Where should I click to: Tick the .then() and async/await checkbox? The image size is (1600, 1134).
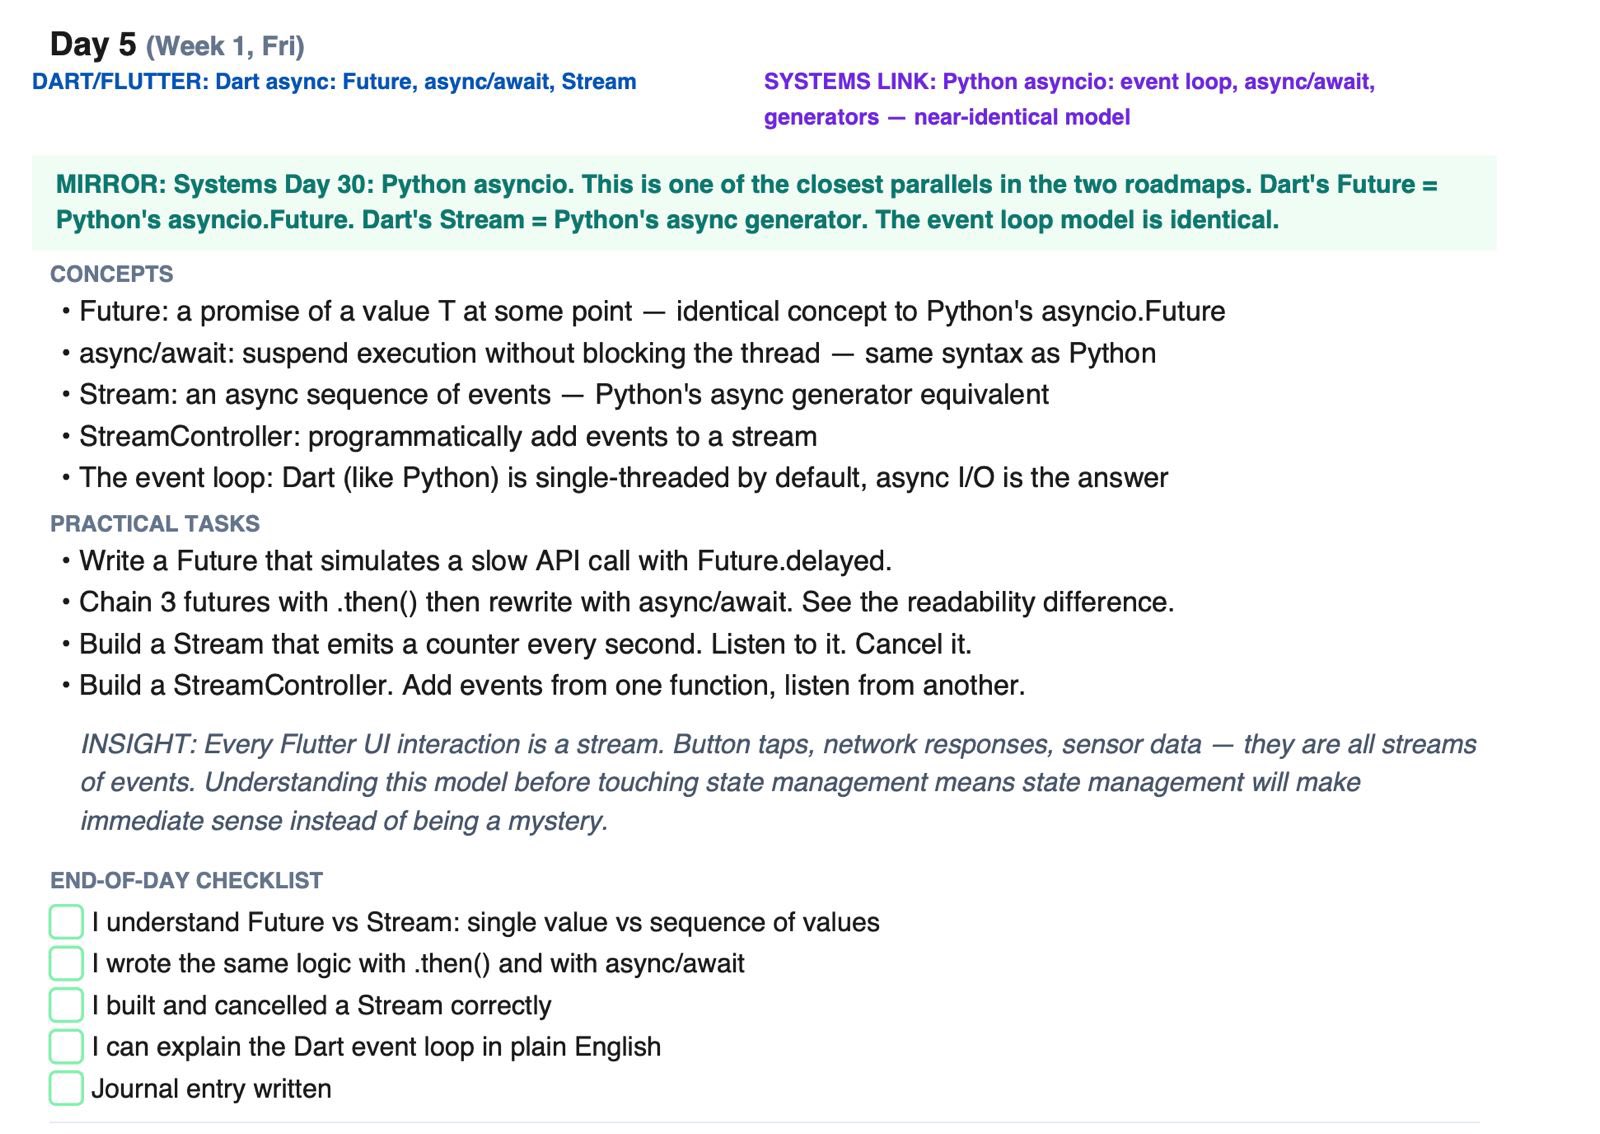(66, 963)
